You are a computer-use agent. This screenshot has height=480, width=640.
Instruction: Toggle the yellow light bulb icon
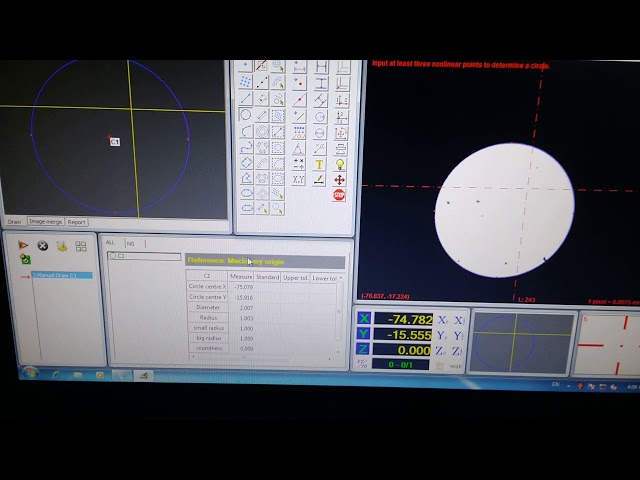click(340, 164)
